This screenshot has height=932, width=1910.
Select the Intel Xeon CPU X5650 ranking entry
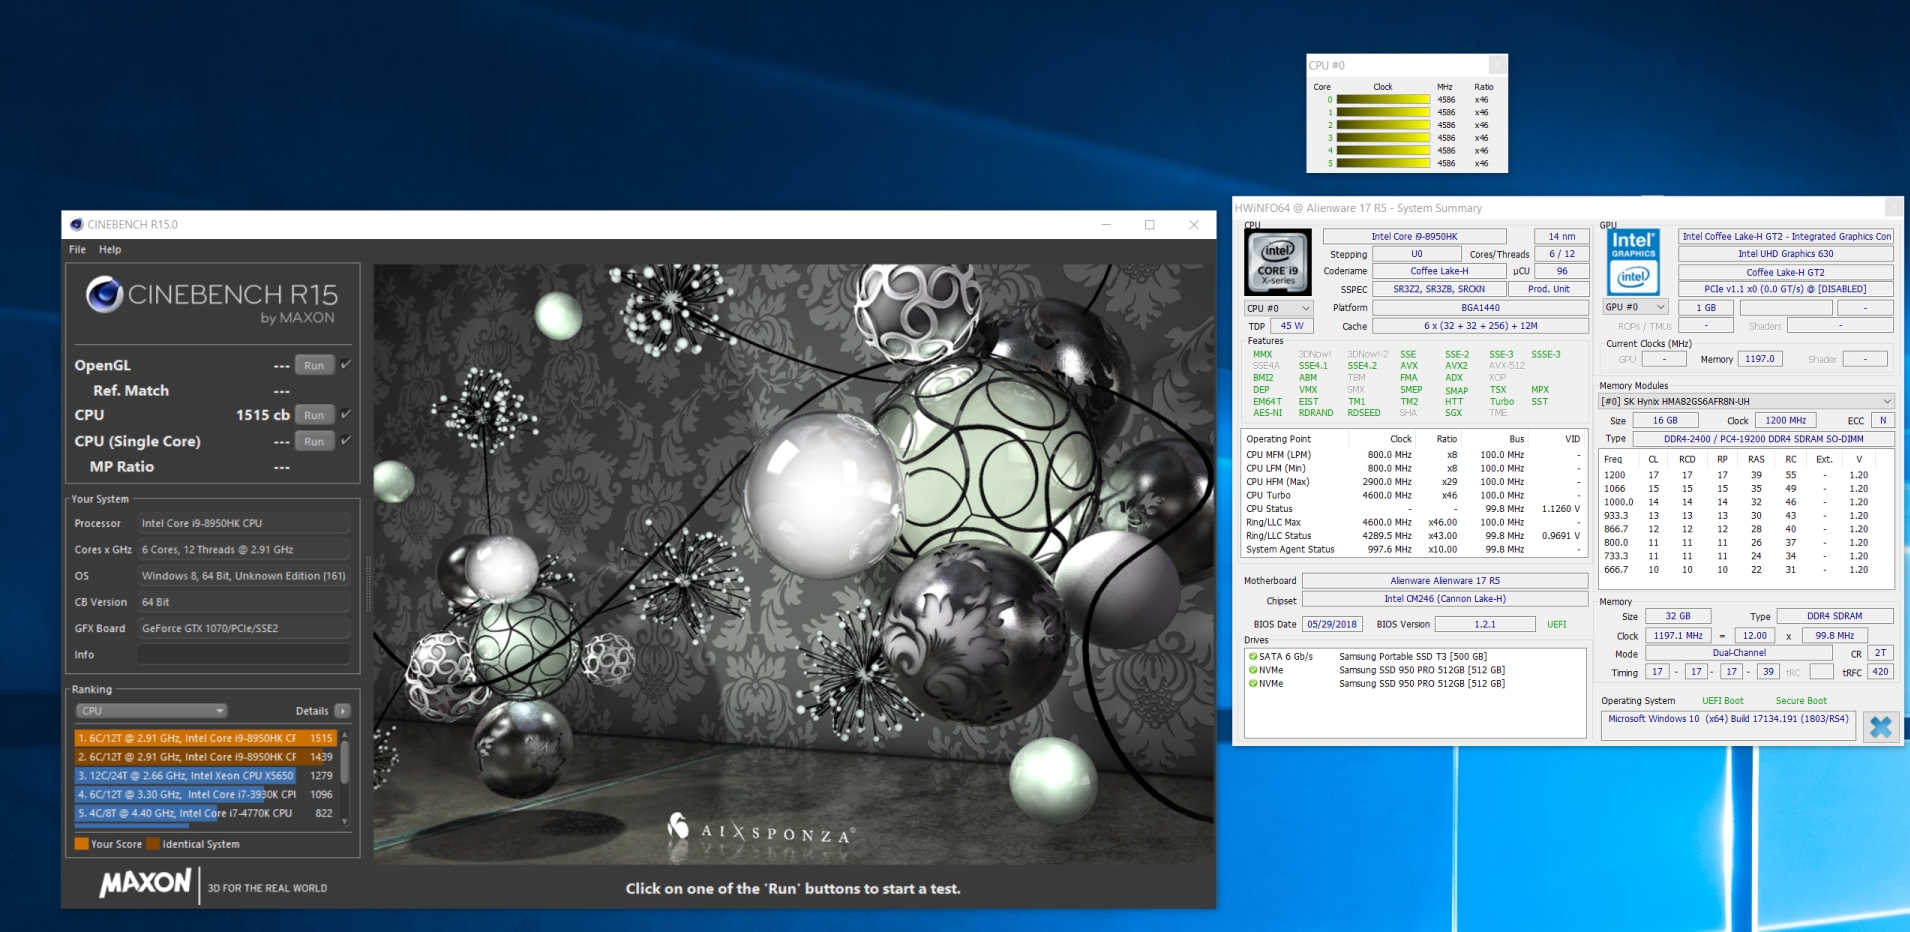tap(205, 775)
